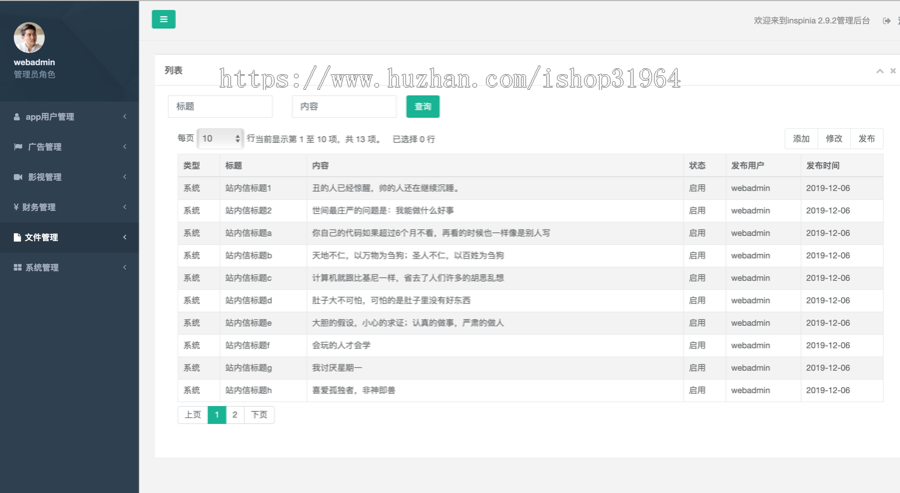Toggle sidebar with the green hamburger button
900x493 pixels.
(164, 20)
